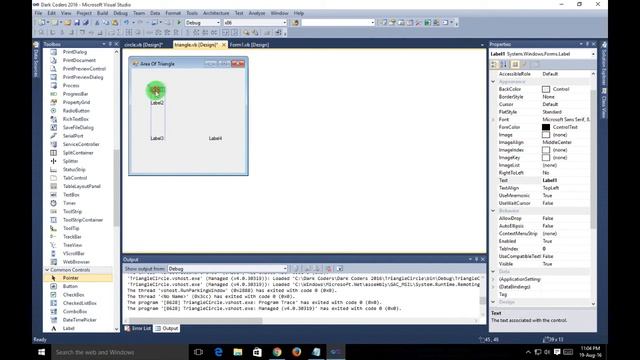Viewport: 640px width, 360px height.
Task: Open Microsoft Edge from taskbar
Action: [218, 352]
